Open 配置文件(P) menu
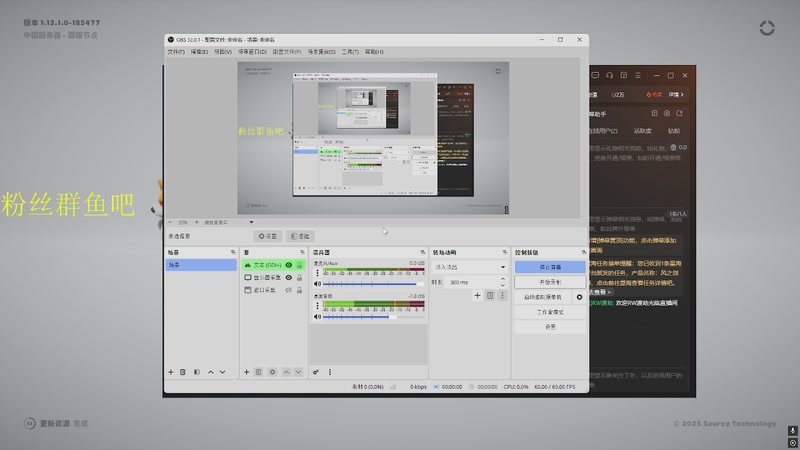Viewport: 800px width, 450px height. coord(287,52)
